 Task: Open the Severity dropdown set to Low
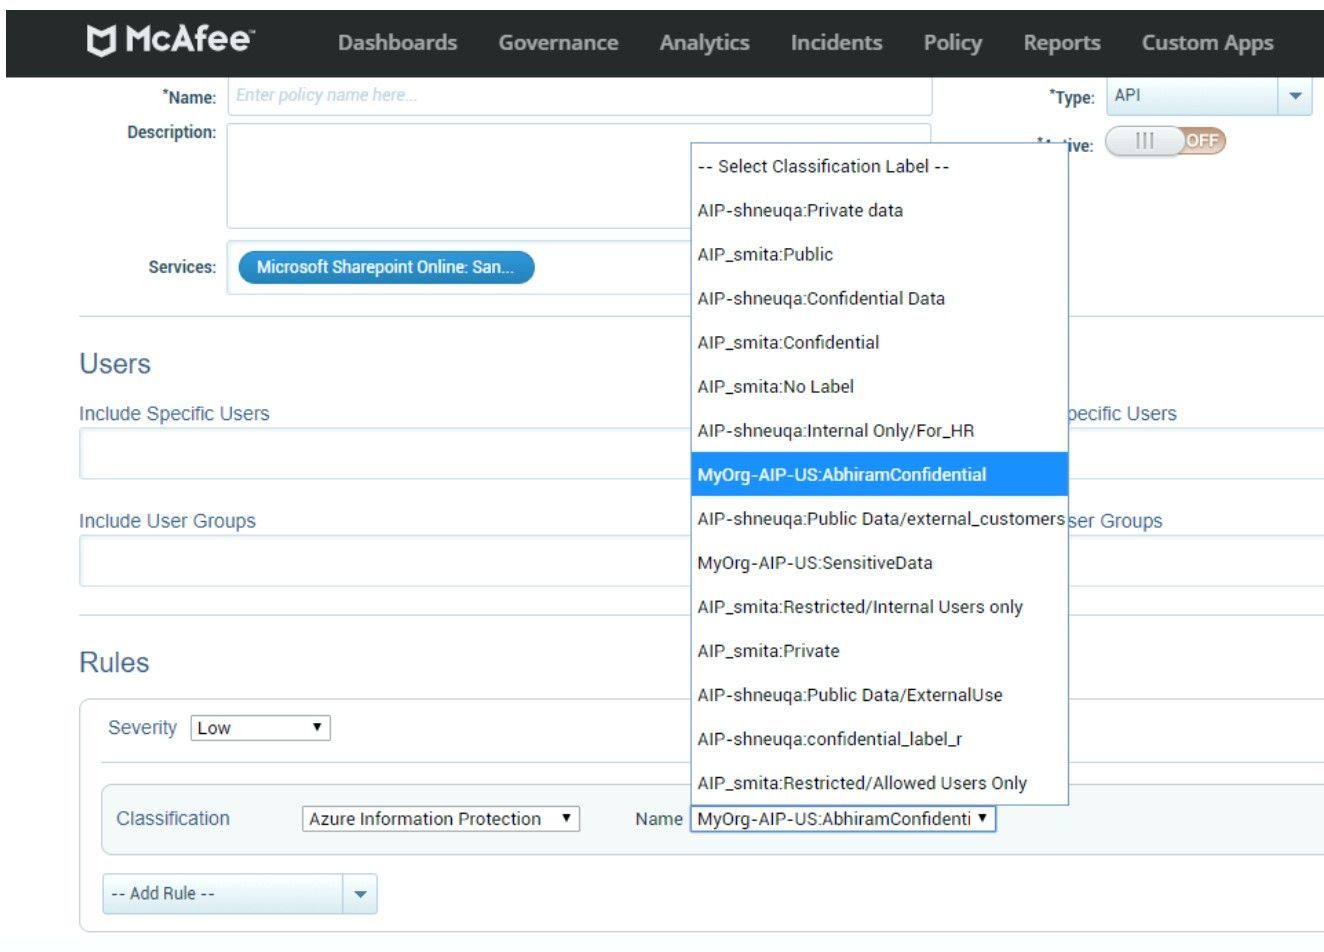[259, 727]
